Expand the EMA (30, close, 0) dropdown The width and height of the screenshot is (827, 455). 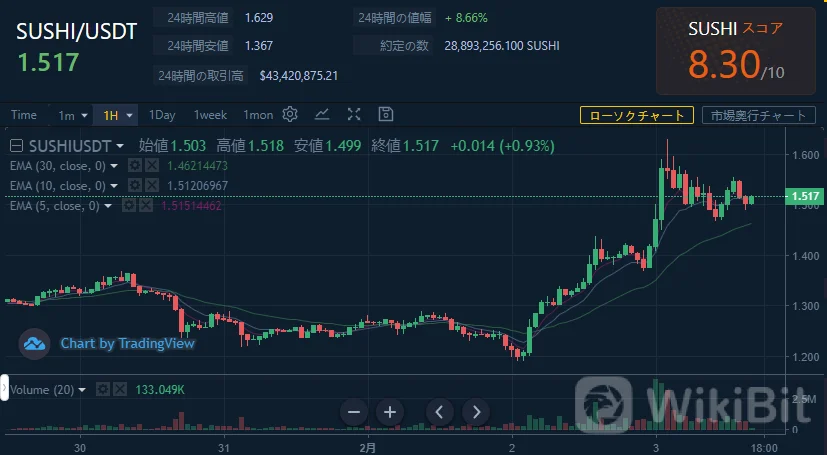point(114,166)
